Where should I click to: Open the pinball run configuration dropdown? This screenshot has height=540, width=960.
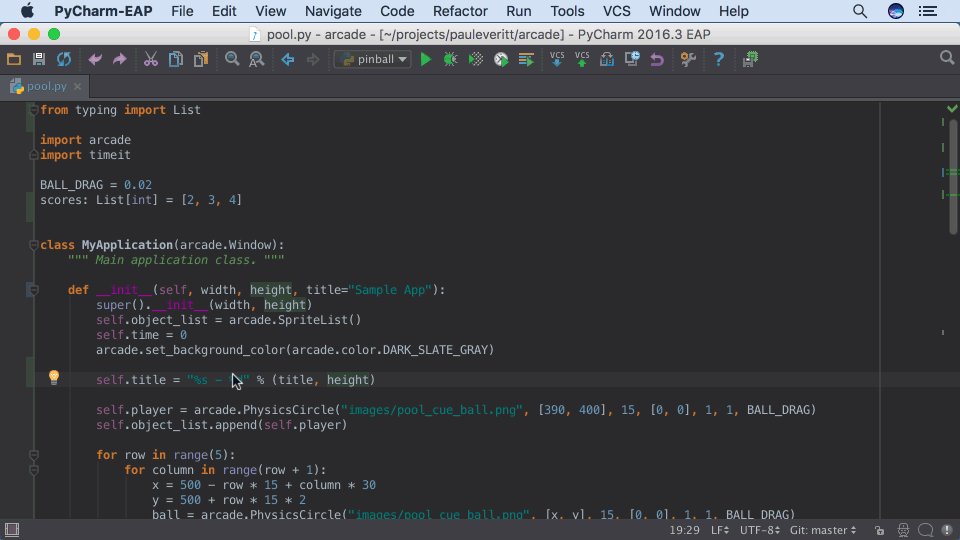point(372,59)
